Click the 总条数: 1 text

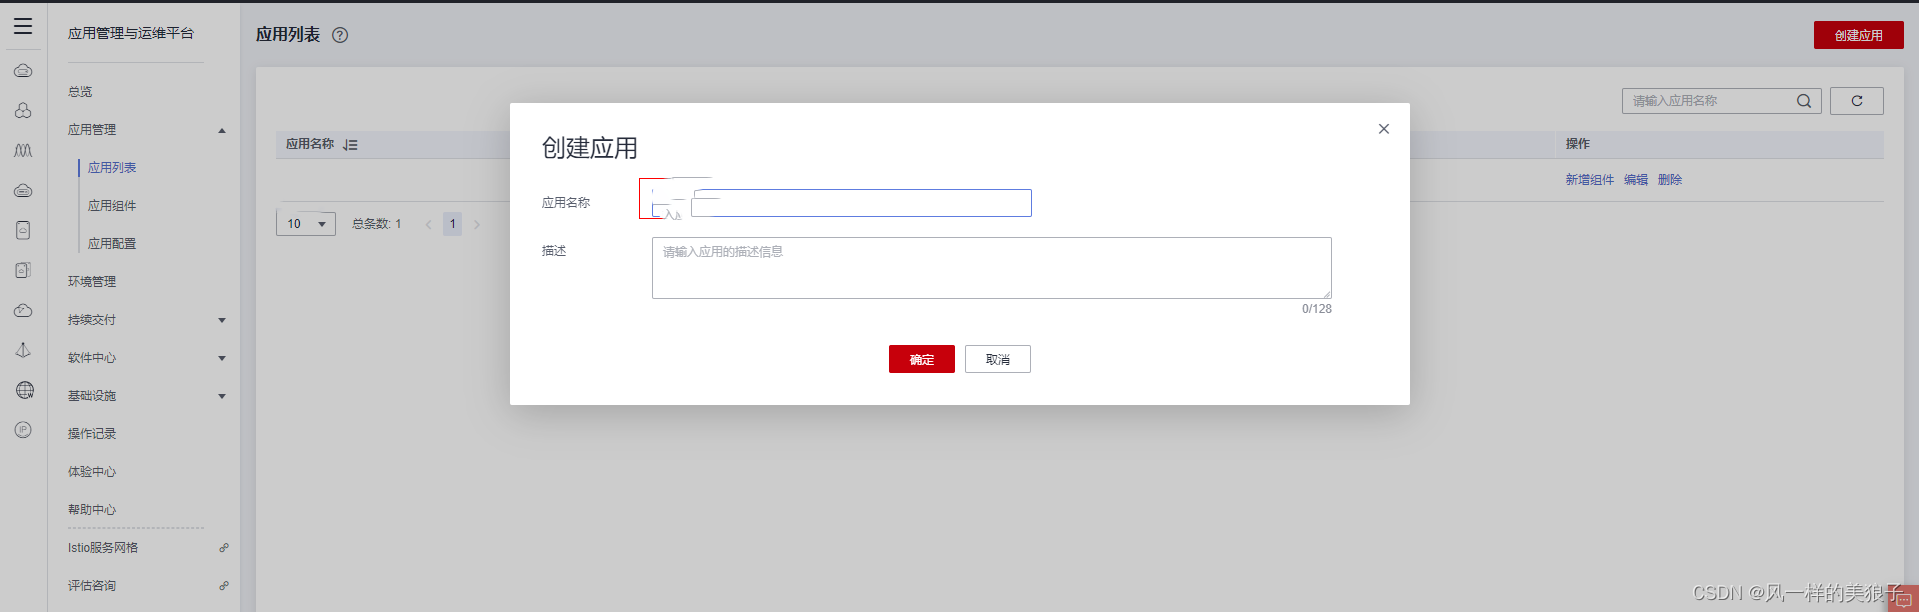pyautogui.click(x=377, y=224)
